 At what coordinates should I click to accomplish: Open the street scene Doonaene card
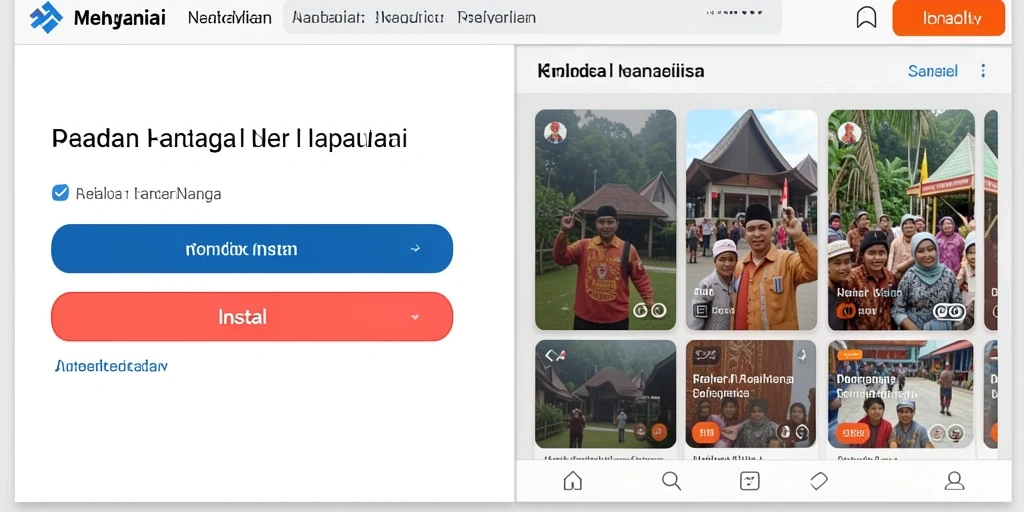[901, 394]
